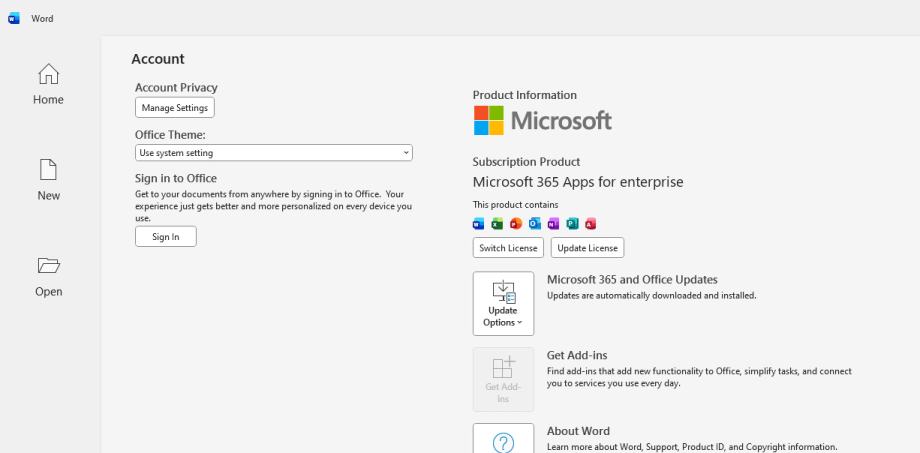Click the Outlook icon under product contents
Viewport: 920px width, 453px height.
534,223
